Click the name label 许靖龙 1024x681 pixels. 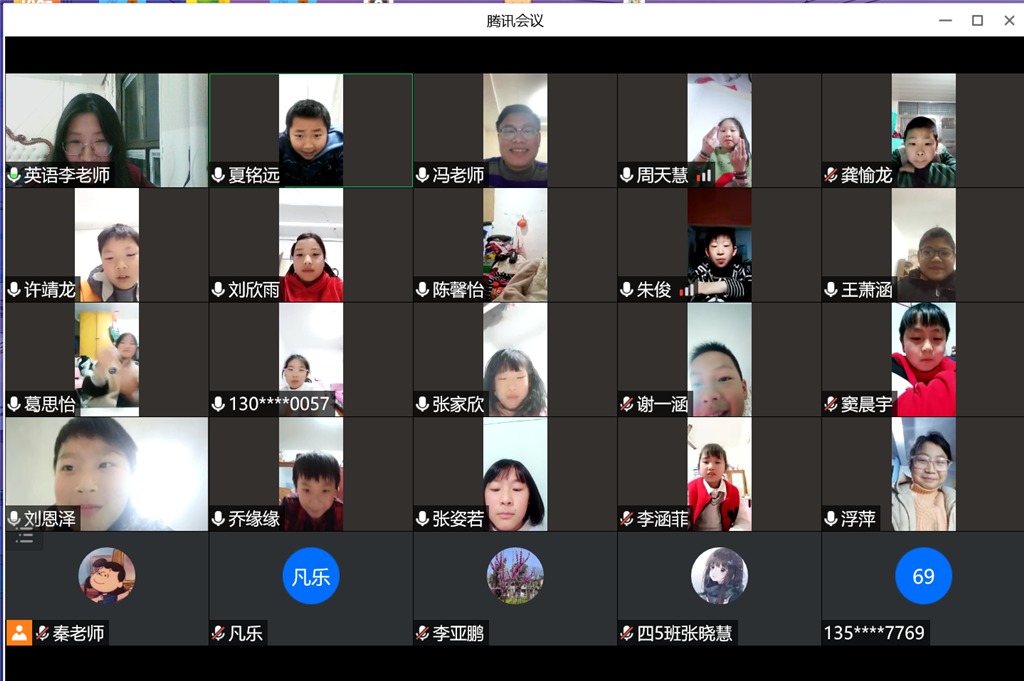[50, 289]
